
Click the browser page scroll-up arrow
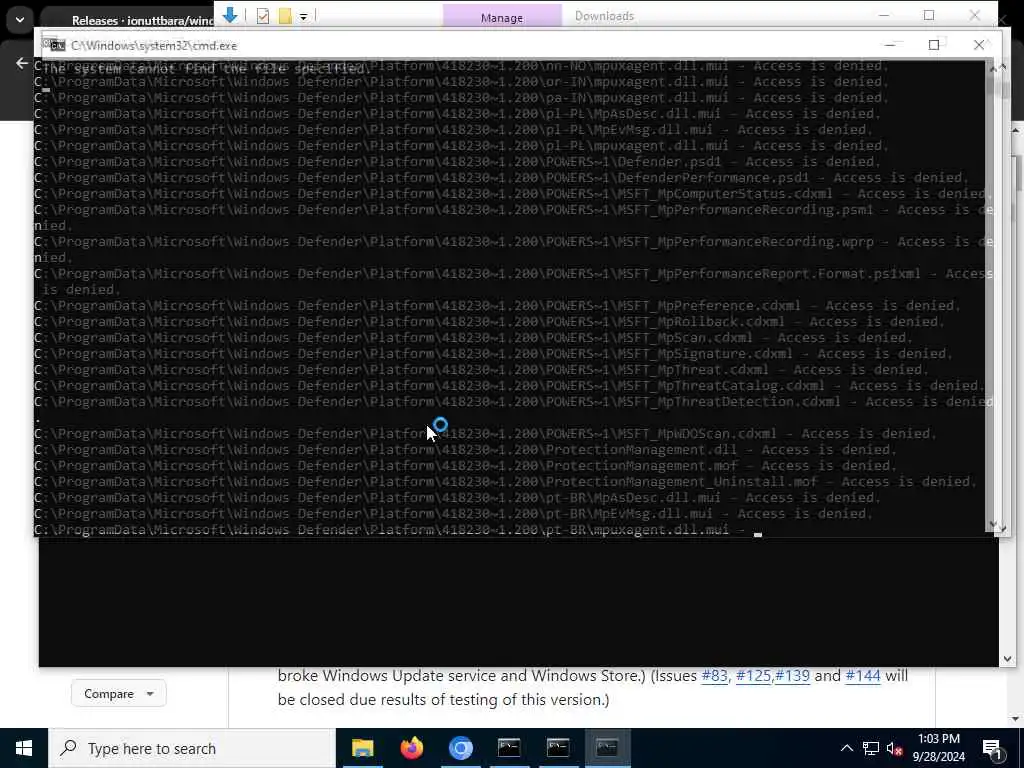pos(1016,131)
